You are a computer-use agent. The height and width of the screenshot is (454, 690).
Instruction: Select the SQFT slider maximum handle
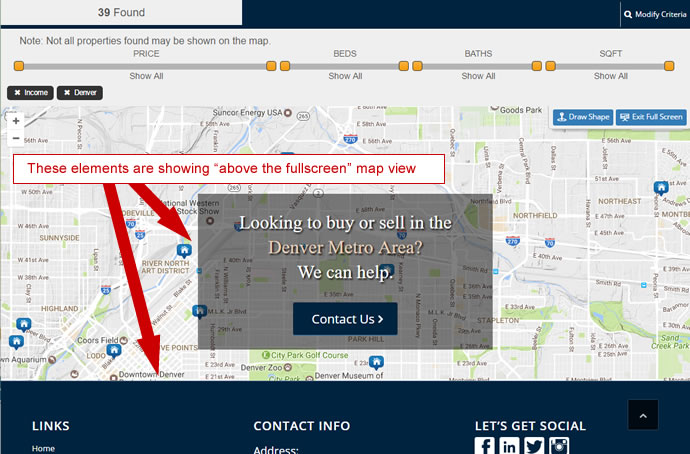[669, 66]
